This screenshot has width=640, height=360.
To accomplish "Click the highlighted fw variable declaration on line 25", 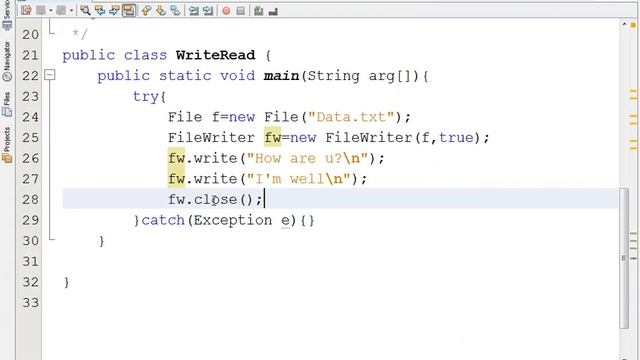I will [x=272, y=138].
